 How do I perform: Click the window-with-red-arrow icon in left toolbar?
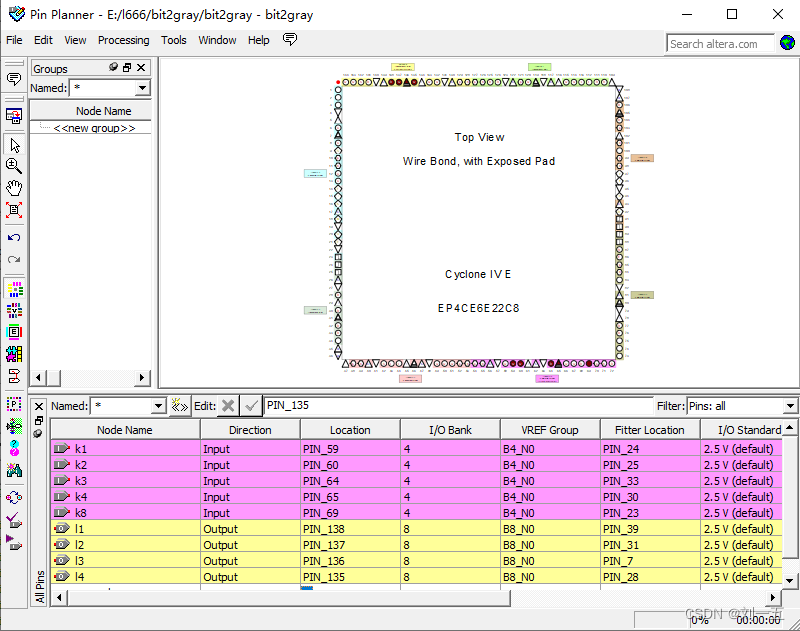click(14, 116)
